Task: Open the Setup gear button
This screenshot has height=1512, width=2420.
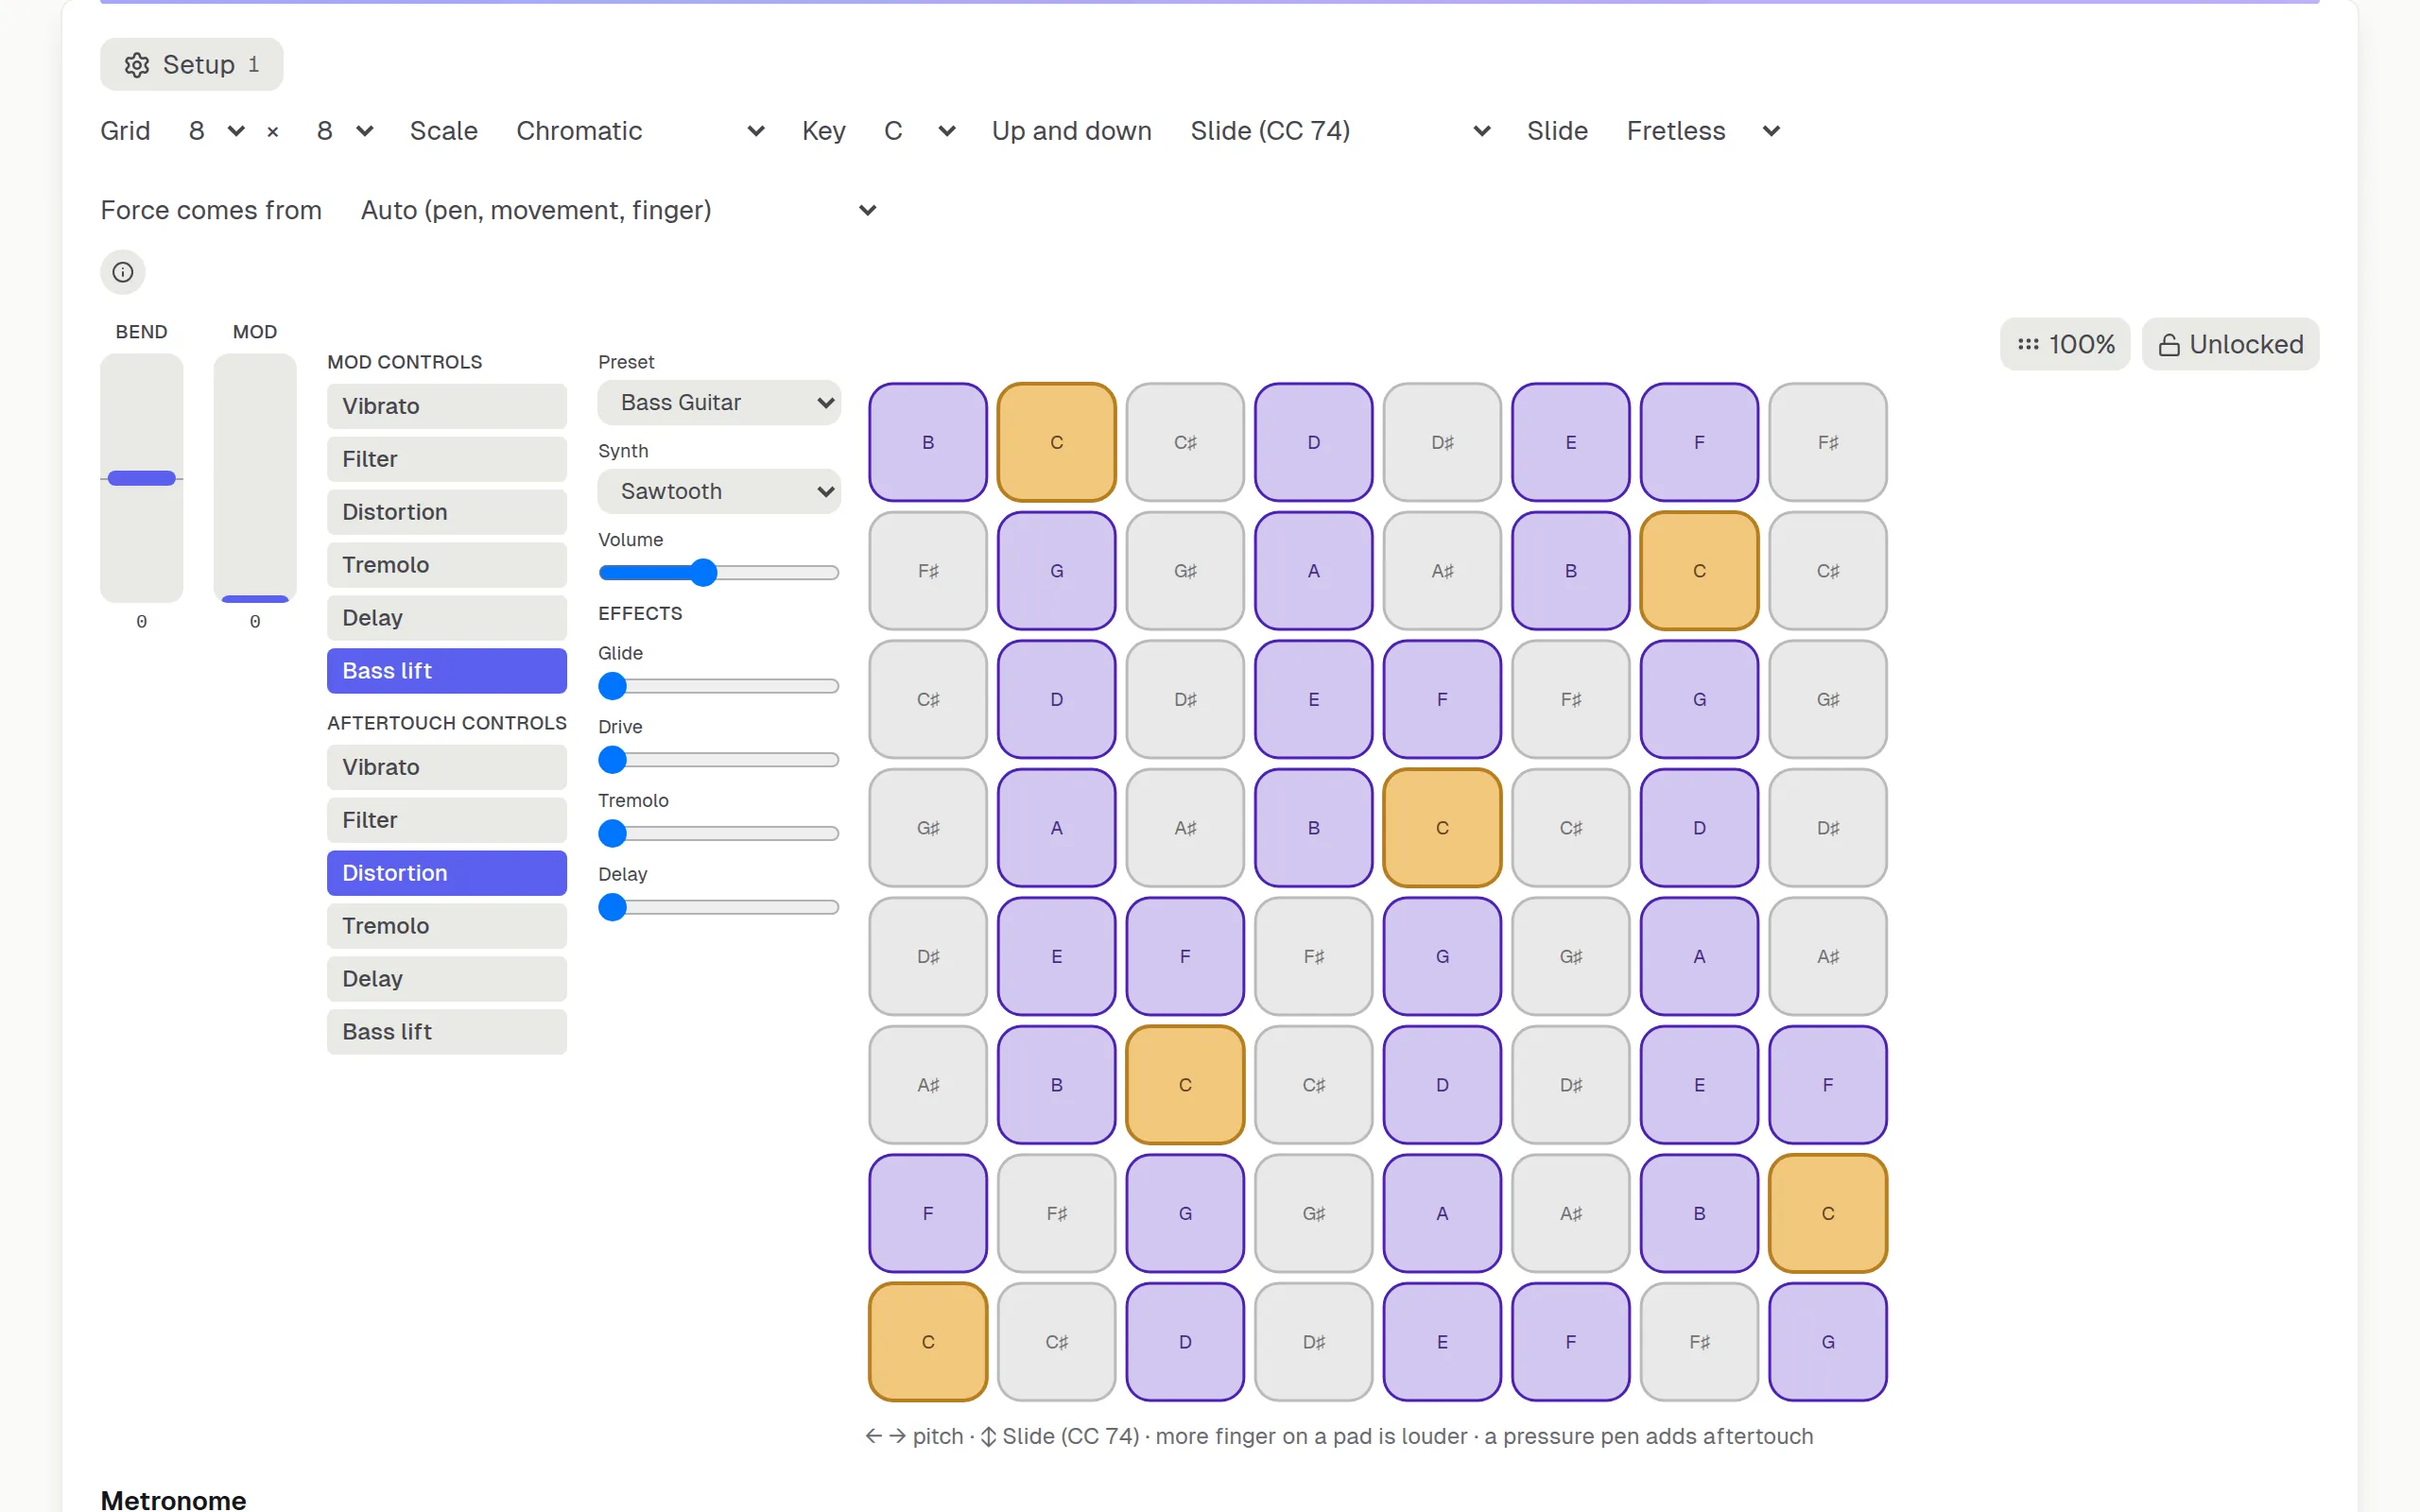Action: (191, 65)
